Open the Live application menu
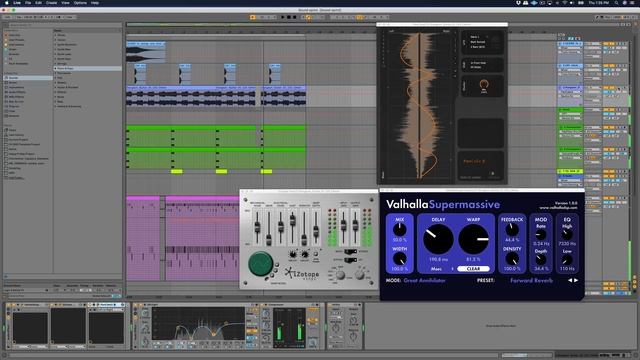The image size is (640, 360). pyautogui.click(x=17, y=3)
